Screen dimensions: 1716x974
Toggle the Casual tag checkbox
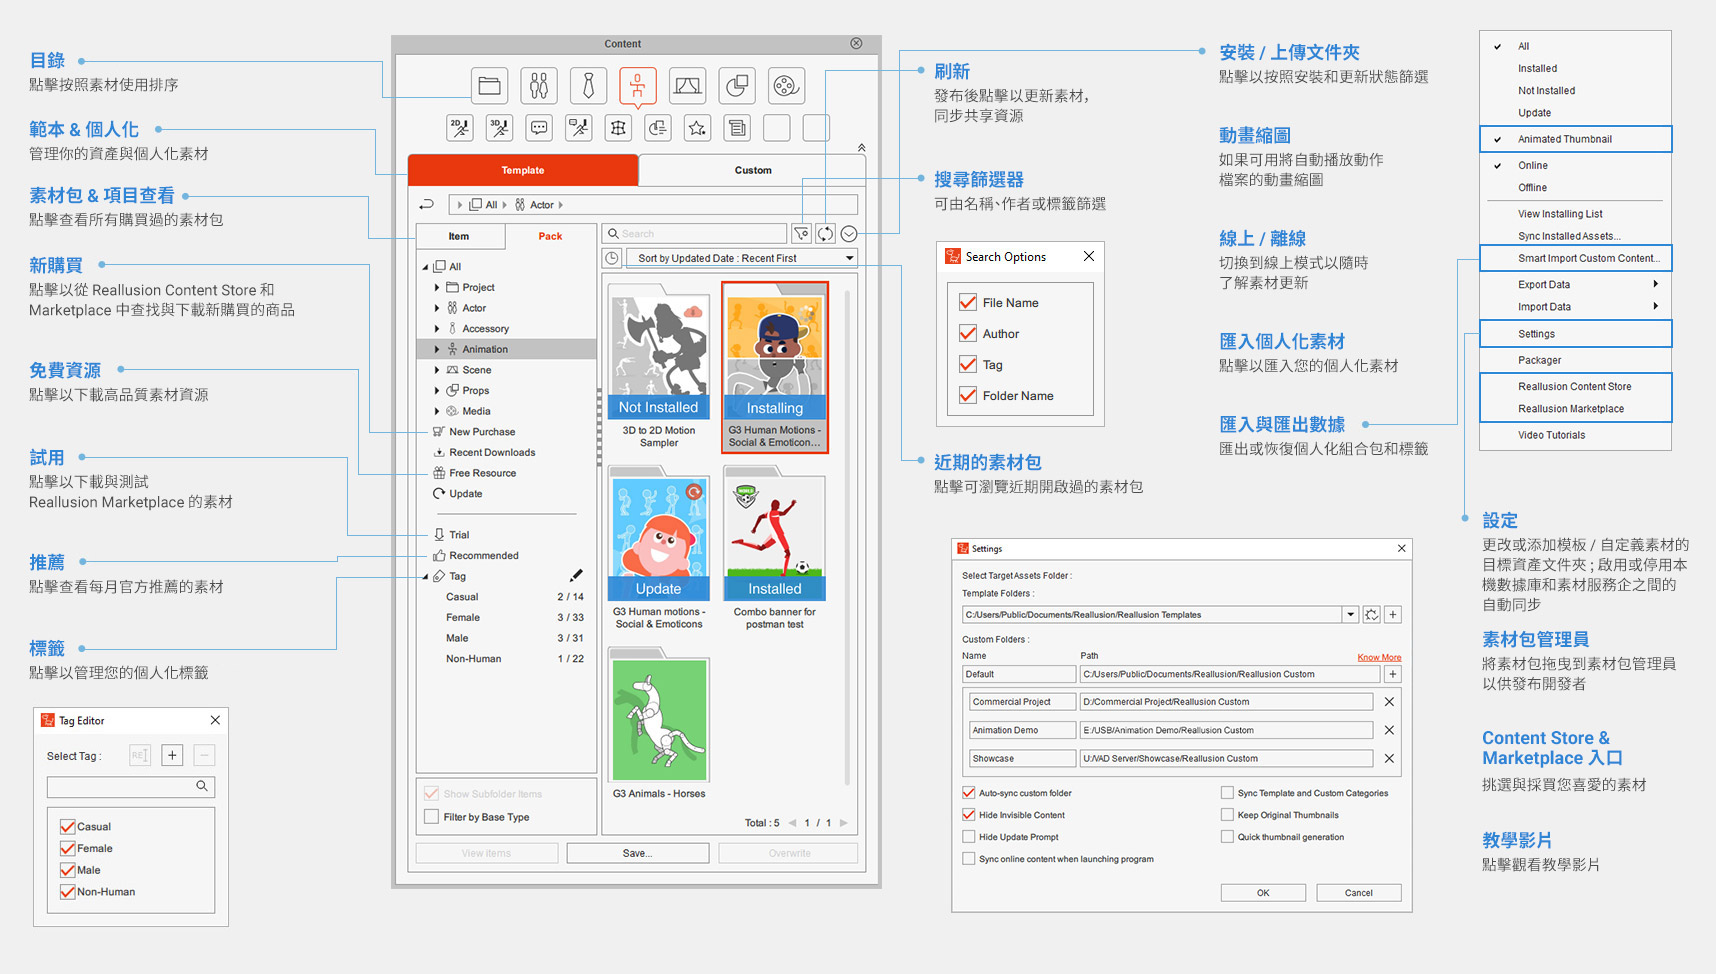tap(68, 826)
